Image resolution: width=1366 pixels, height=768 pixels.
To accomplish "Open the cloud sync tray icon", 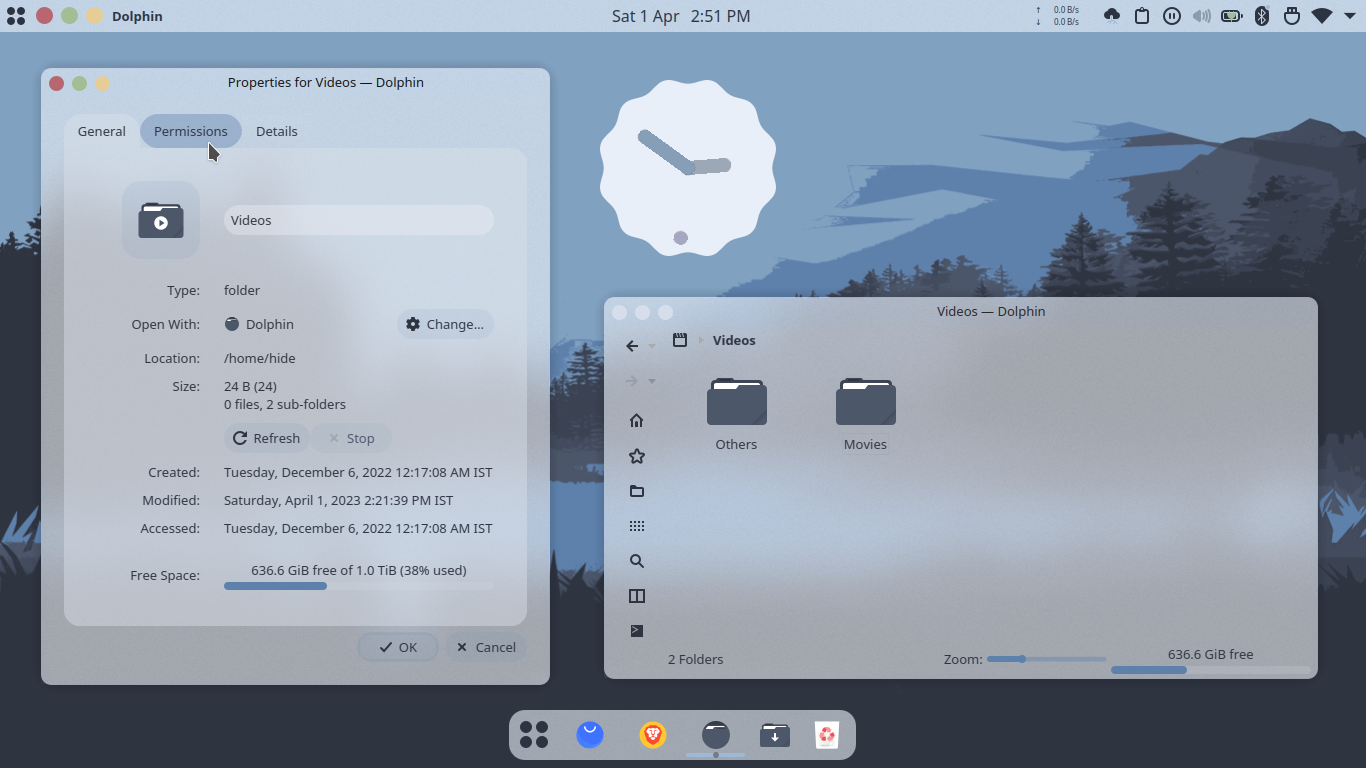I will pyautogui.click(x=1112, y=16).
